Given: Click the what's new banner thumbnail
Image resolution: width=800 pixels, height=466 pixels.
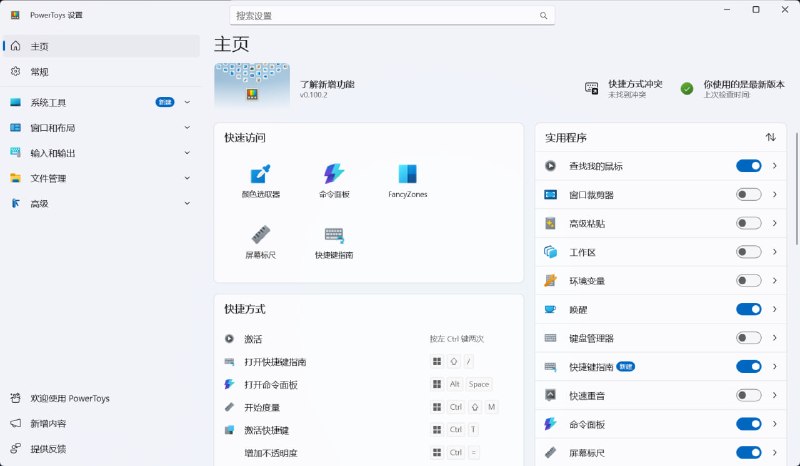Looking at the screenshot, I should click(252, 85).
